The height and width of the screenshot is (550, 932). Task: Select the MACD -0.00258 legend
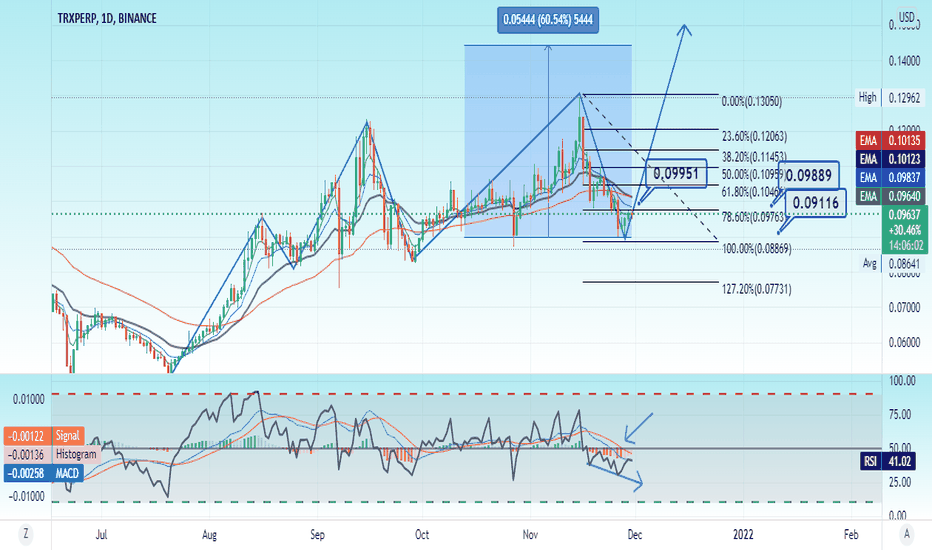[44, 473]
